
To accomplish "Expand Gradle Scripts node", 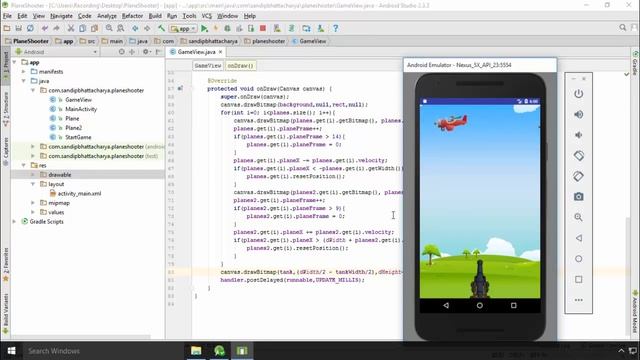I will point(15,222).
